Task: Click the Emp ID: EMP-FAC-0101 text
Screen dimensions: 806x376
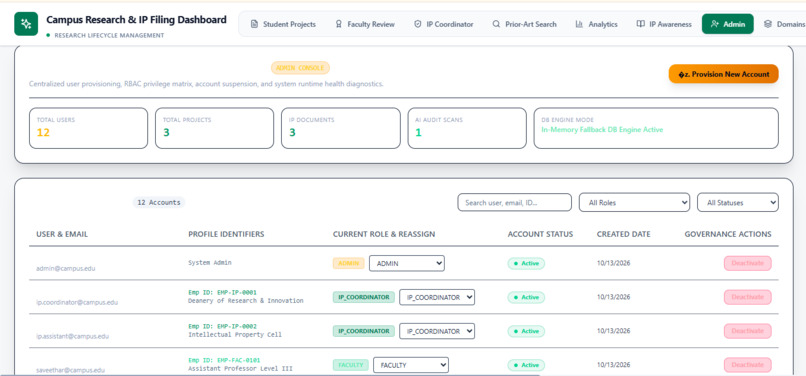Action: tap(224, 360)
